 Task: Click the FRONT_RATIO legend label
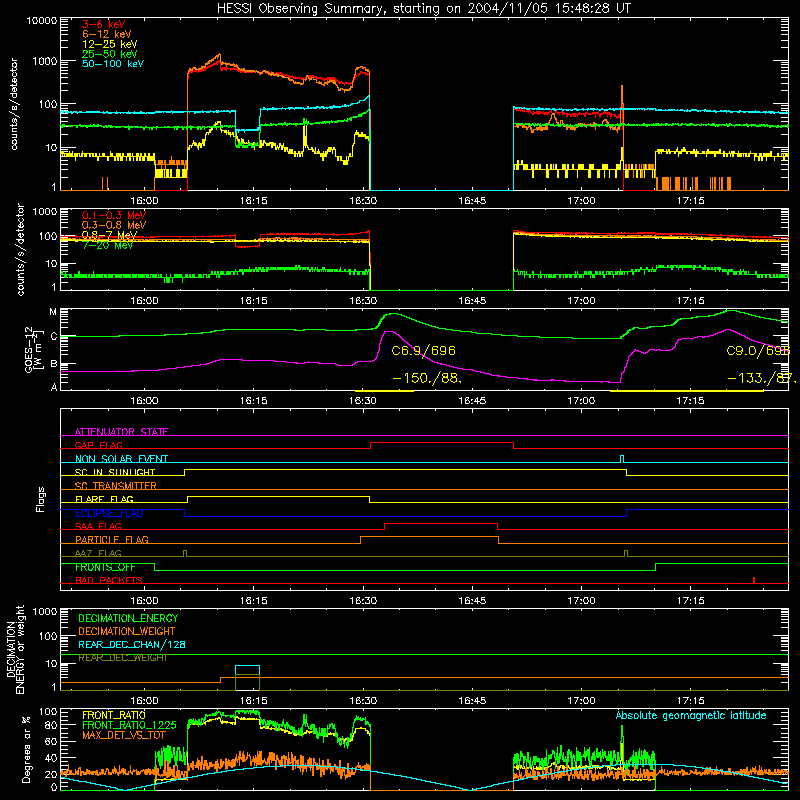point(114,715)
